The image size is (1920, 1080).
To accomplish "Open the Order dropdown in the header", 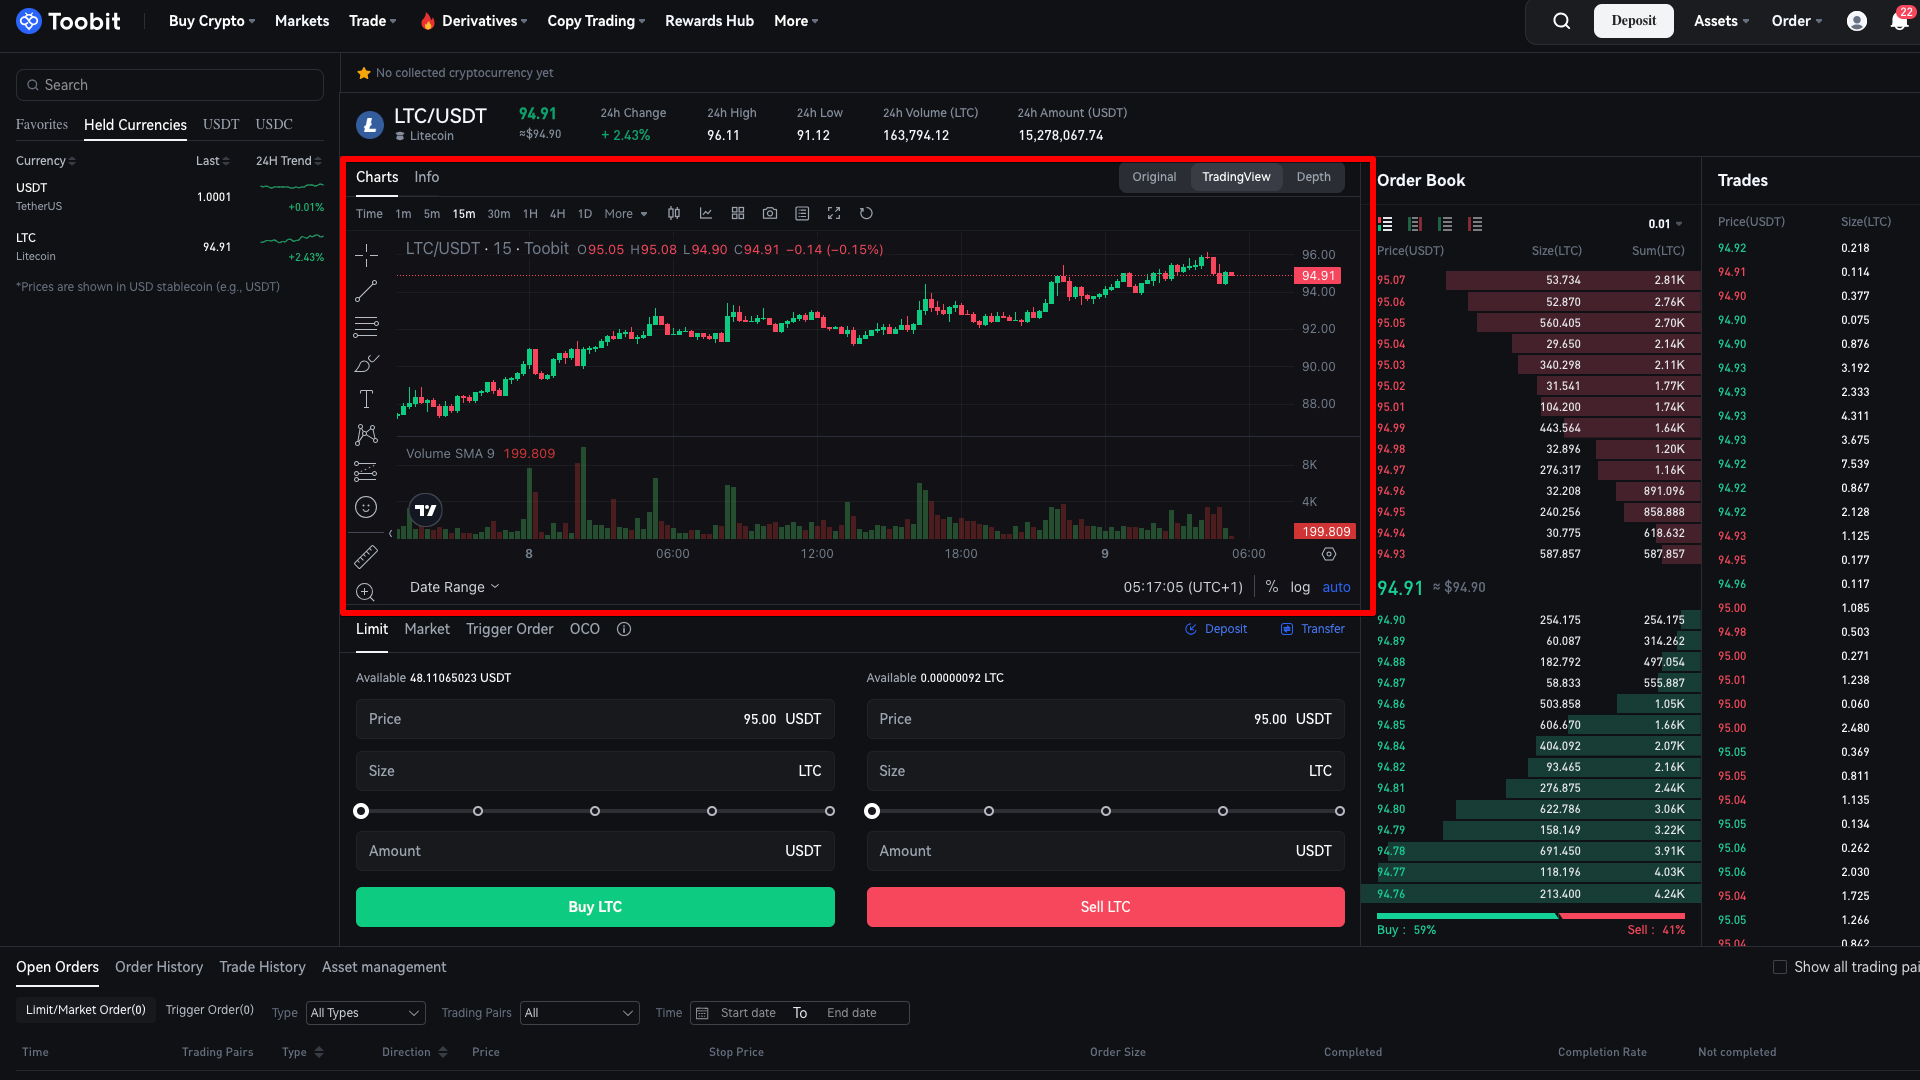I will coord(1797,21).
